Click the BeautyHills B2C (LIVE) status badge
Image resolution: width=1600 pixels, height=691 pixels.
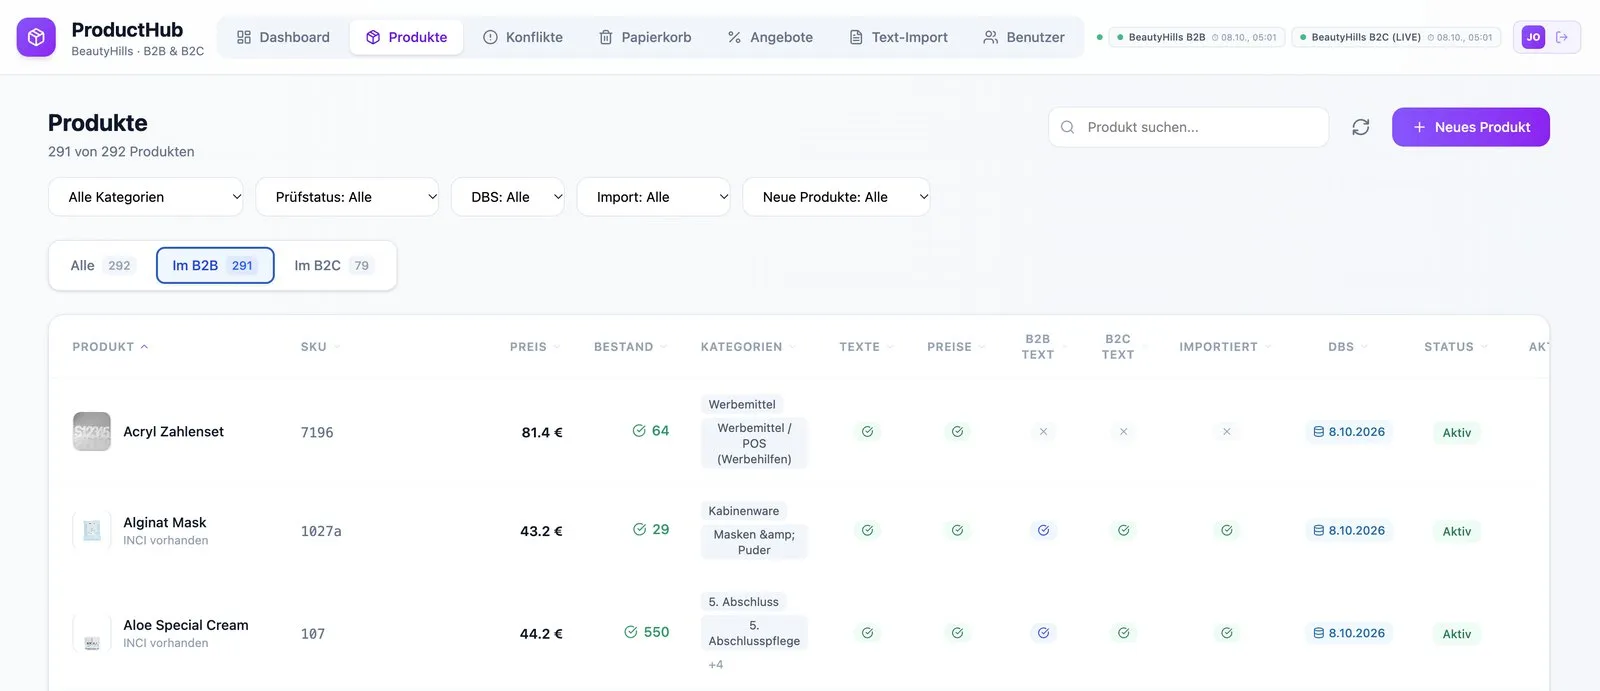(1396, 37)
